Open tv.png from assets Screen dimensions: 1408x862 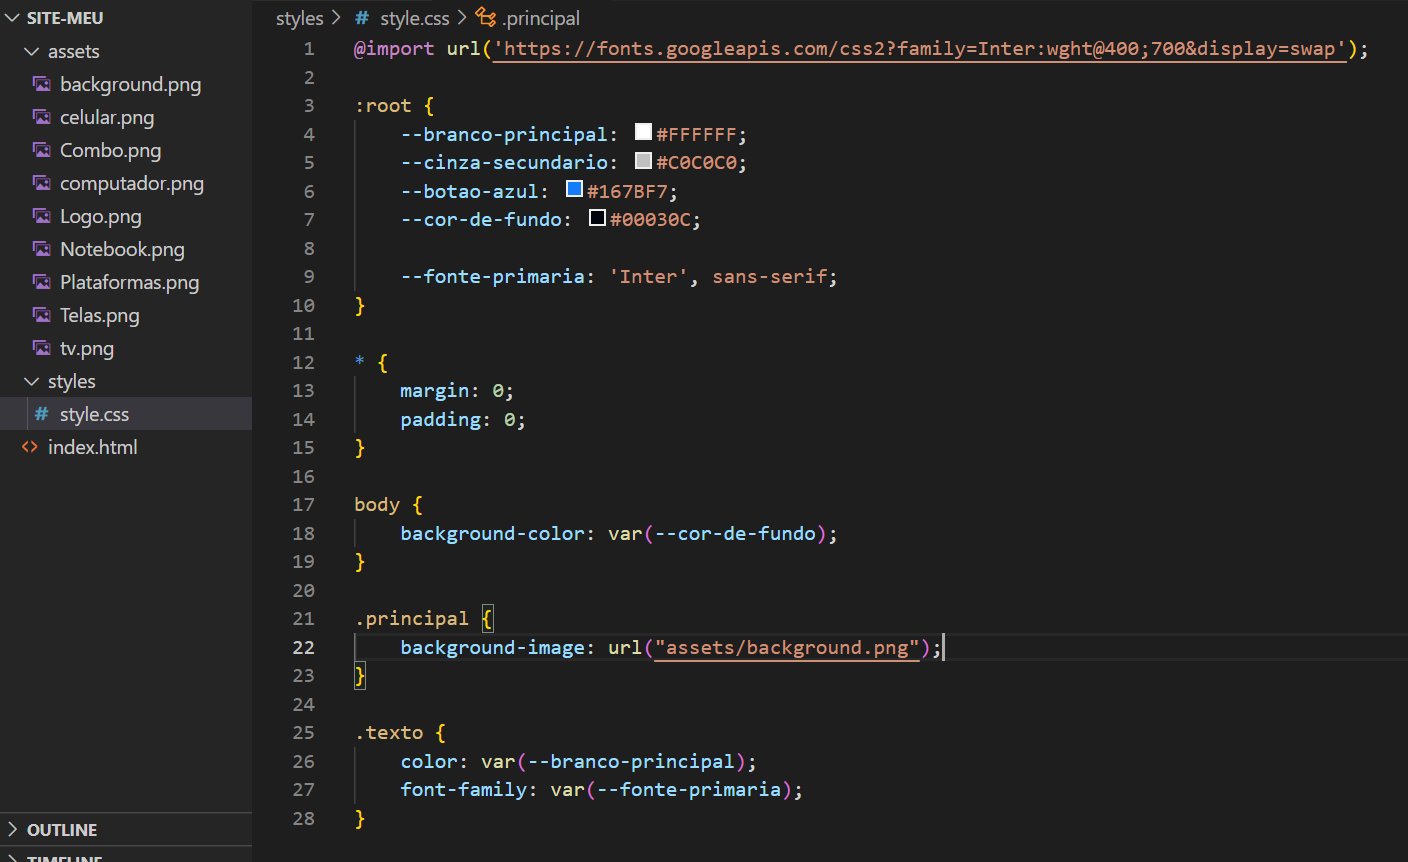click(87, 348)
